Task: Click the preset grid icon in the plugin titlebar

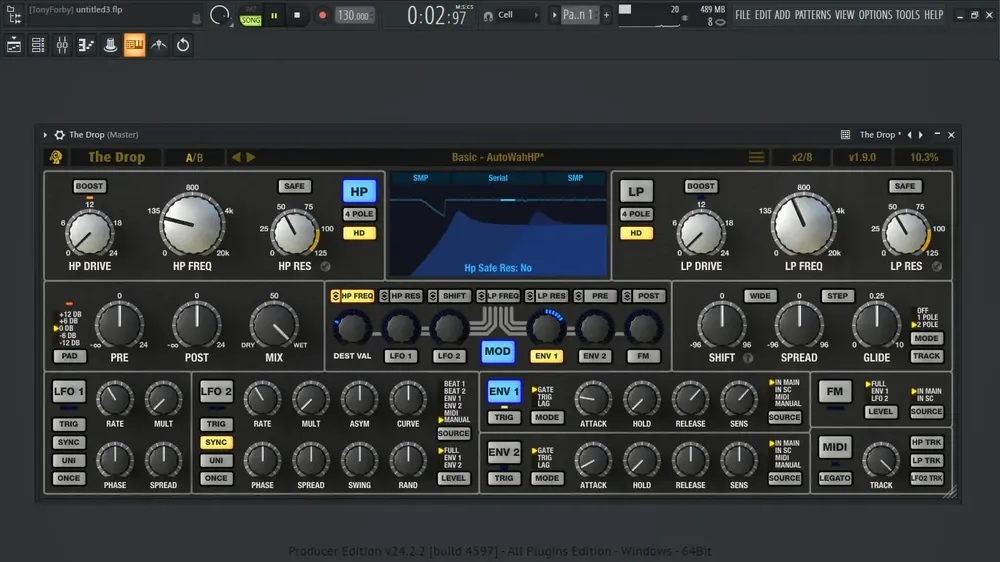Action: point(845,135)
